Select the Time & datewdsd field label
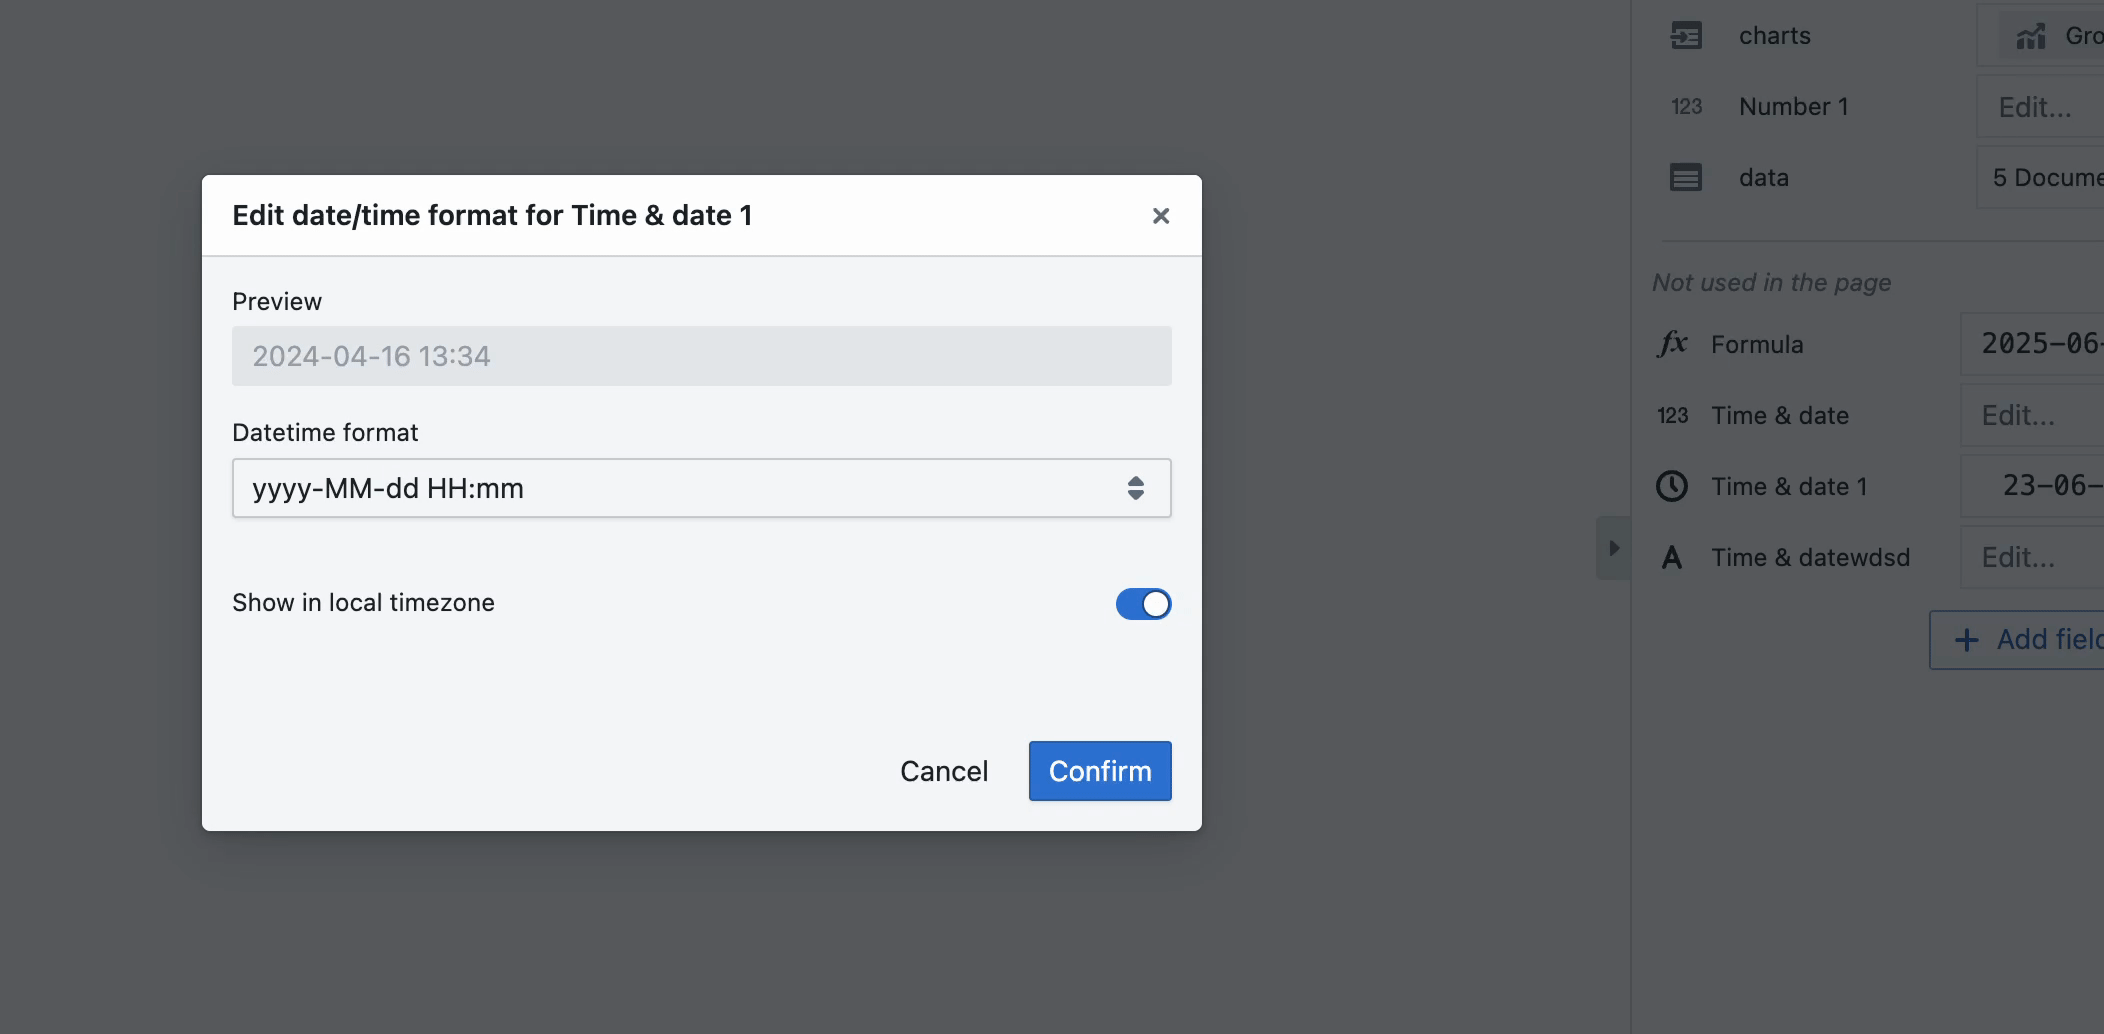 [1810, 558]
